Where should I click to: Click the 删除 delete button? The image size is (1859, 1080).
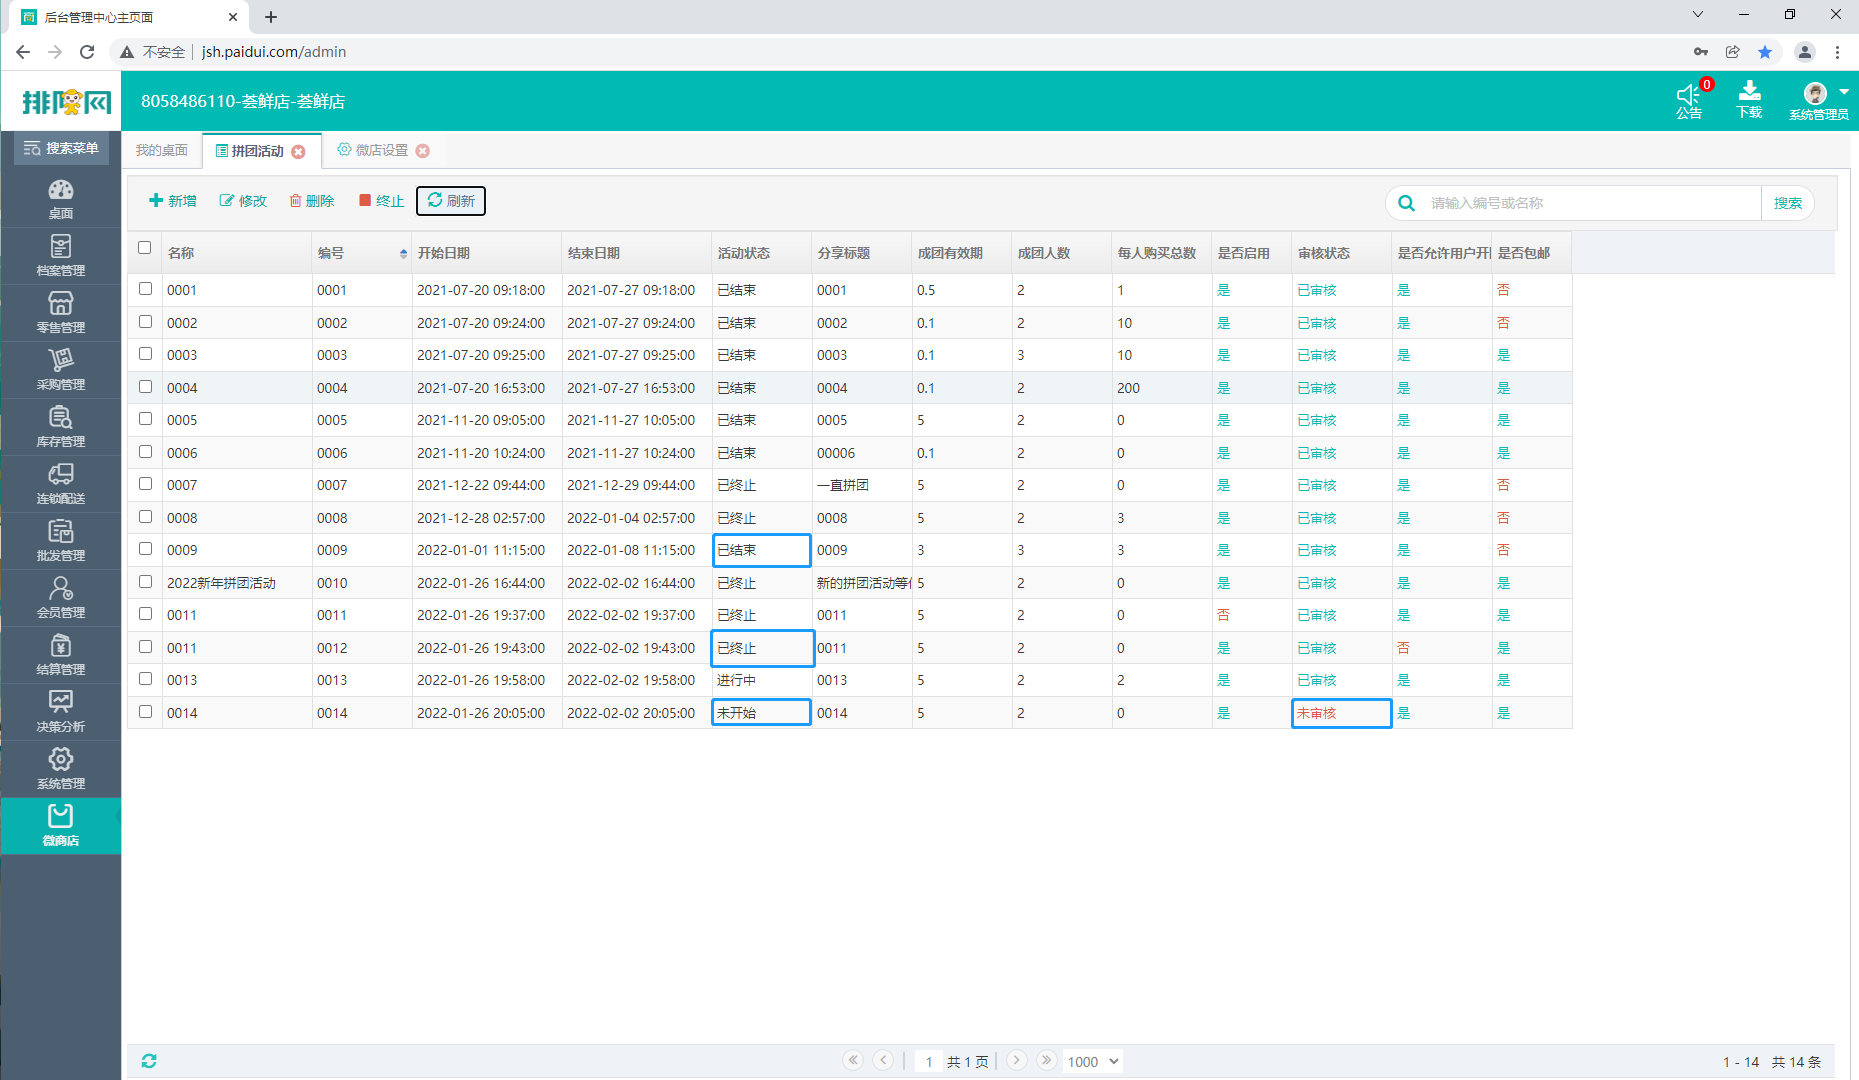pyautogui.click(x=311, y=201)
